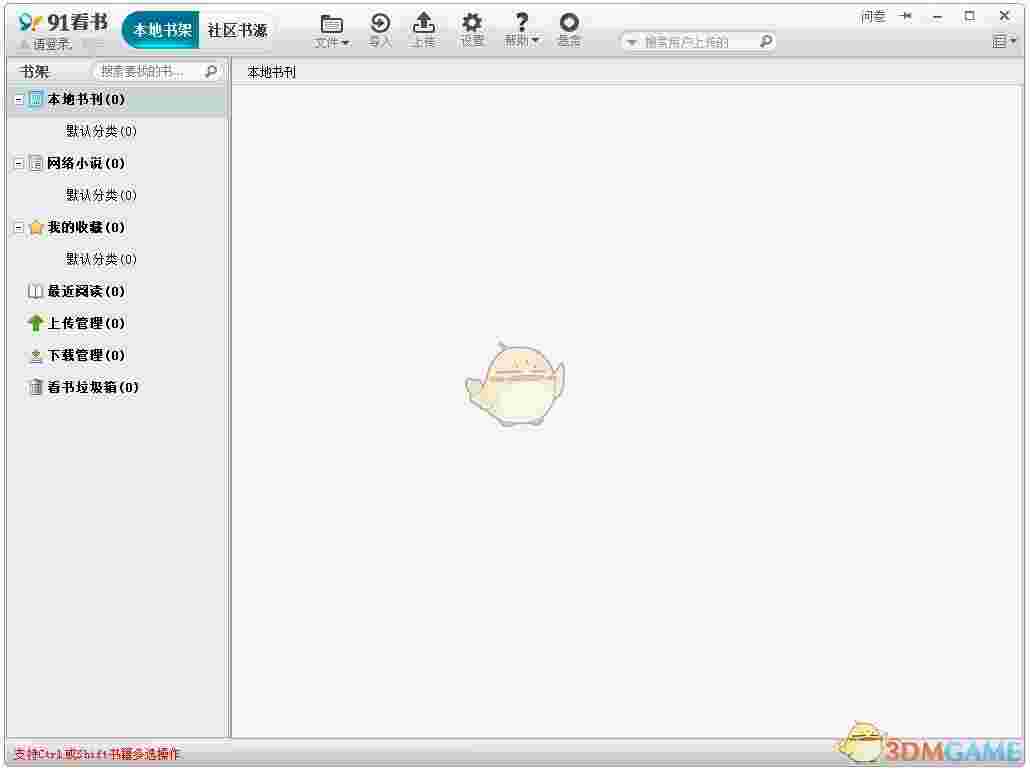Screen dimensions: 1030x770
Task: Collapse the 我的收藏 tree node
Action: tap(18, 227)
